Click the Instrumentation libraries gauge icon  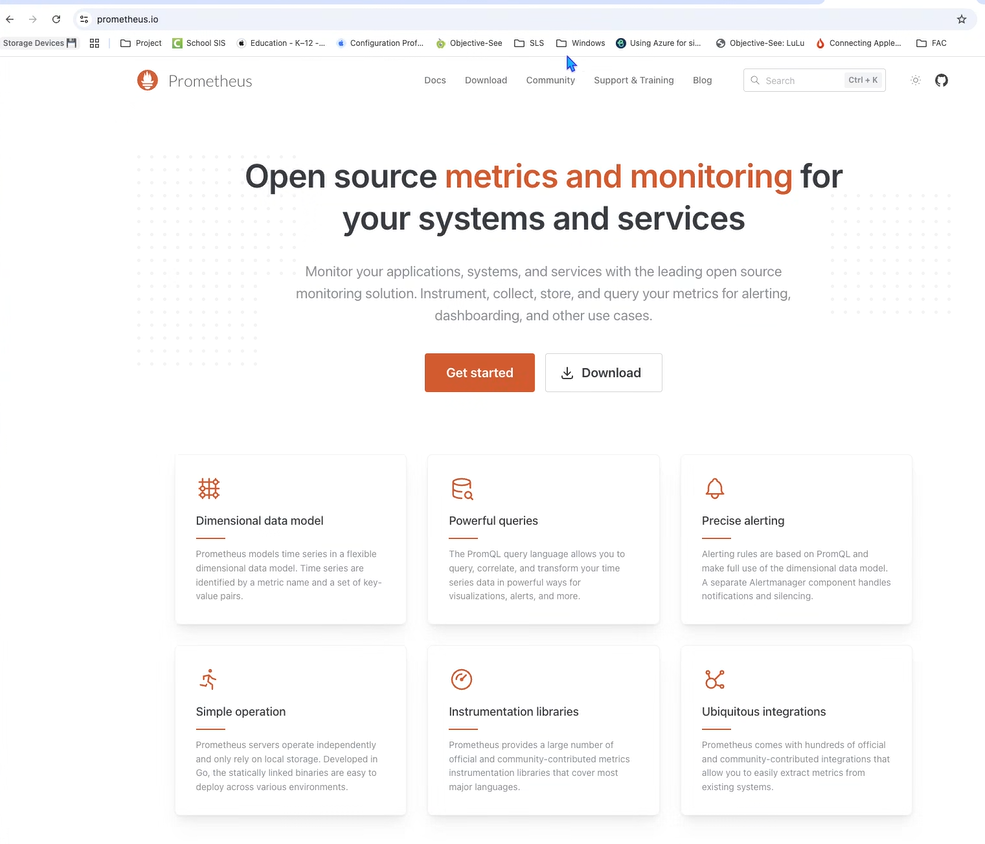461,680
